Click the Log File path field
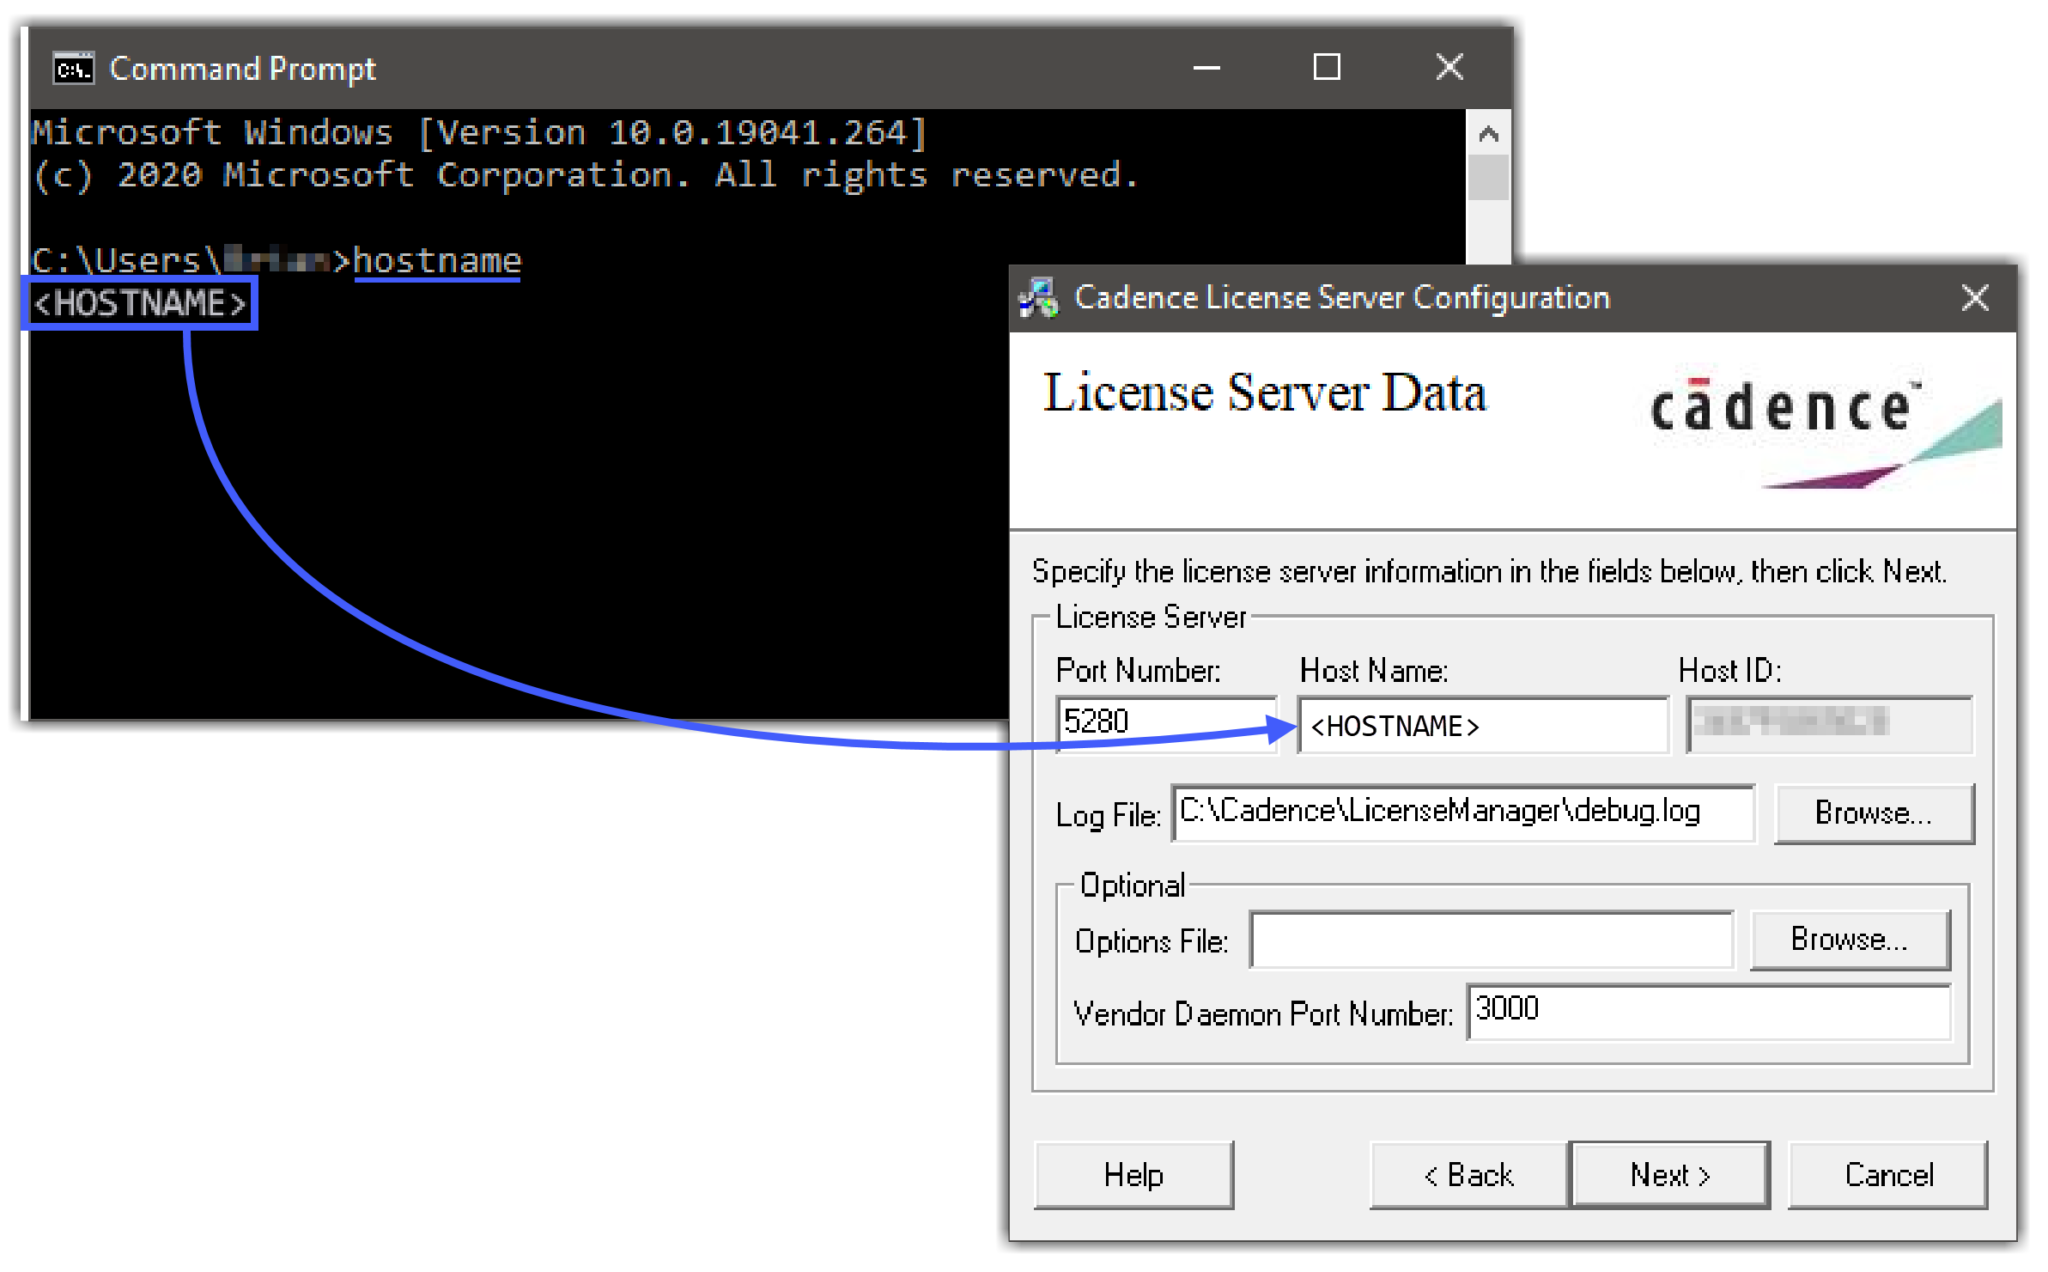Screen dimensions: 2048x1272 click(1462, 812)
